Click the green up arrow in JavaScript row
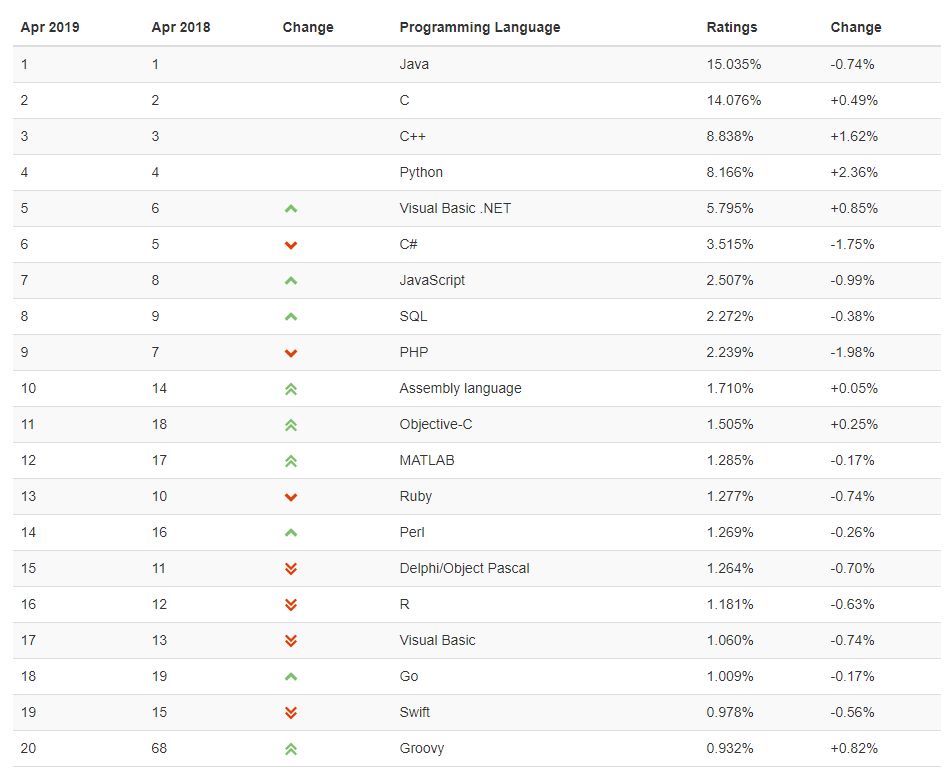 click(291, 281)
